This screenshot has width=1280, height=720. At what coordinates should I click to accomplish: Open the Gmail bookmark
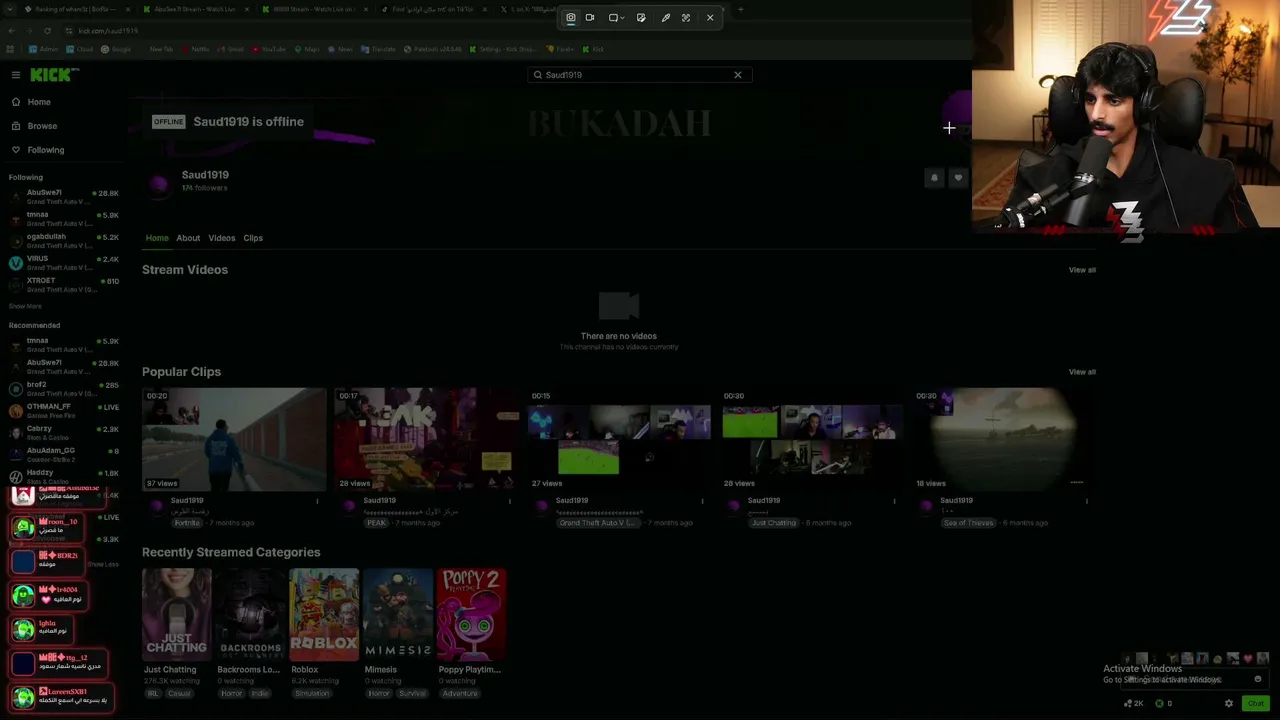232,49
